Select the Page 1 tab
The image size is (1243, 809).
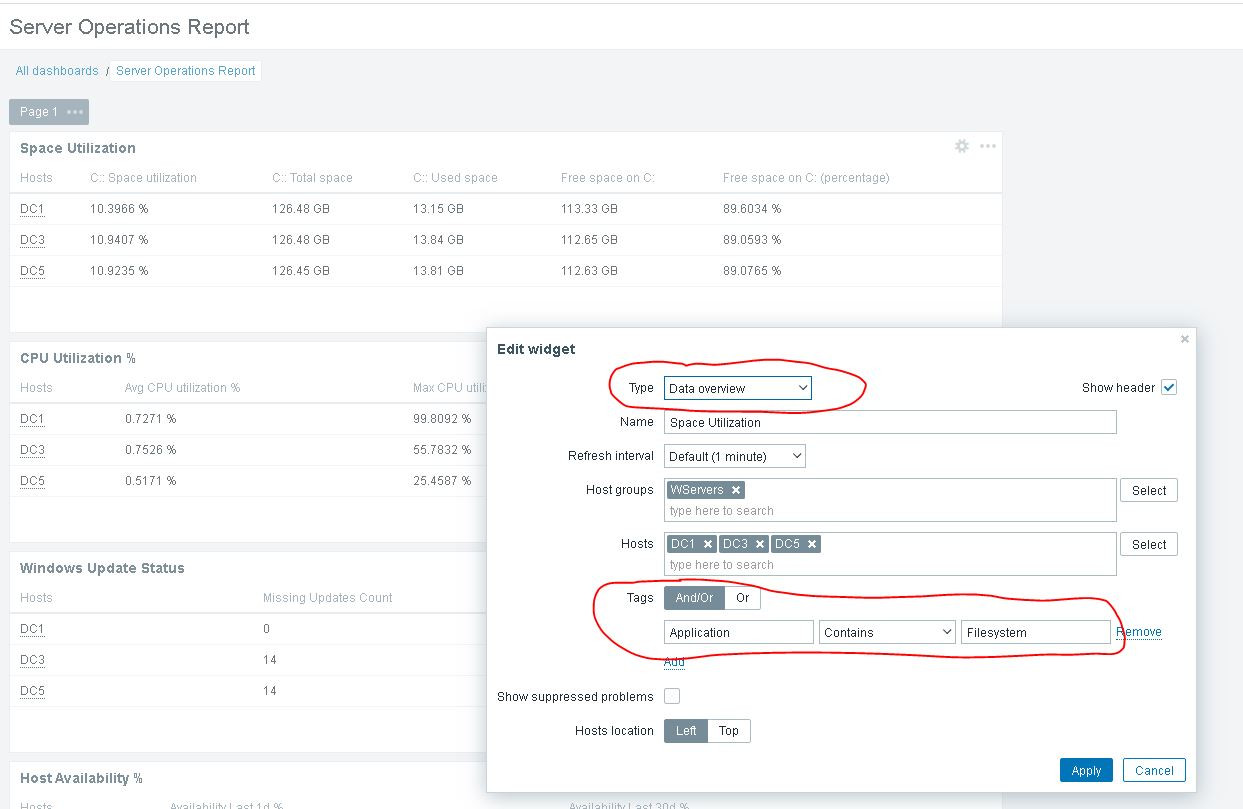click(37, 111)
